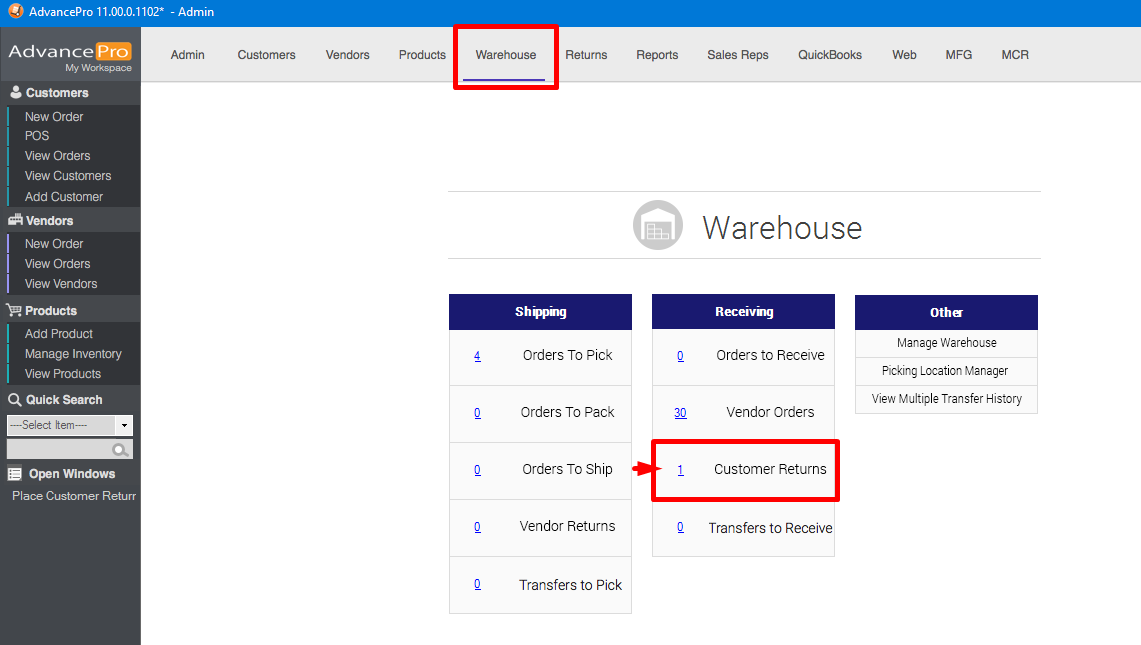Image resolution: width=1141 pixels, height=645 pixels.
Task: Open the Reports menu tab
Action: coord(657,55)
